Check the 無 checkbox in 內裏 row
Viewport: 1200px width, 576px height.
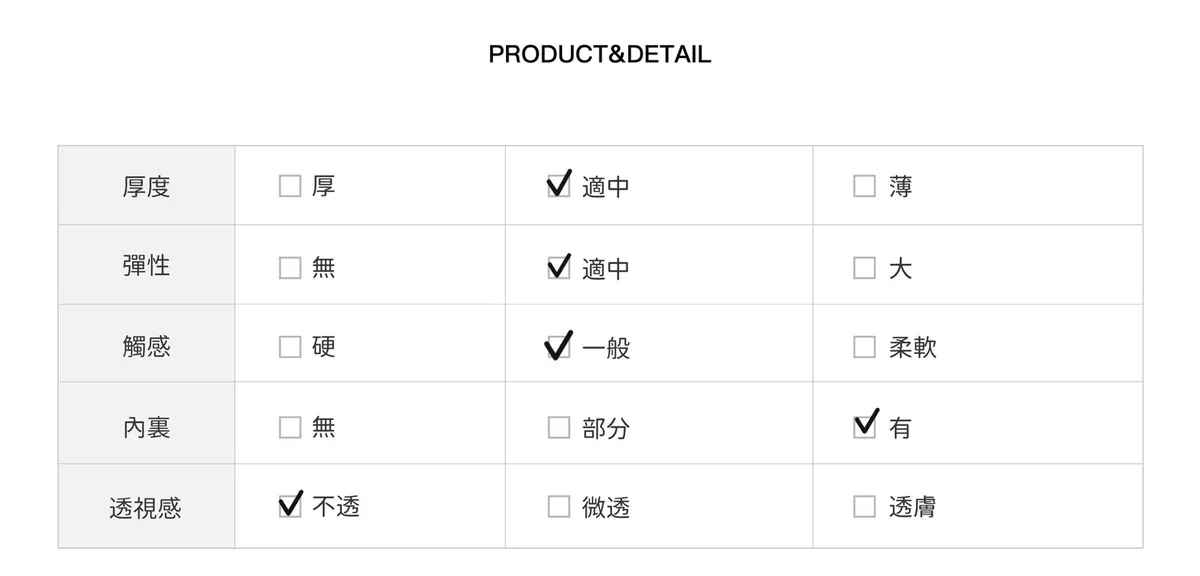click(x=290, y=428)
